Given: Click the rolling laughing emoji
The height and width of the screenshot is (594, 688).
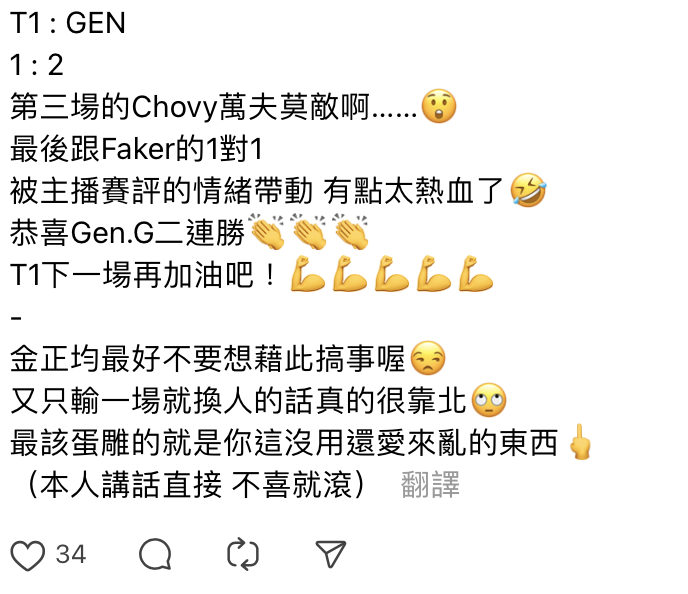Looking at the screenshot, I should pyautogui.click(x=528, y=190).
